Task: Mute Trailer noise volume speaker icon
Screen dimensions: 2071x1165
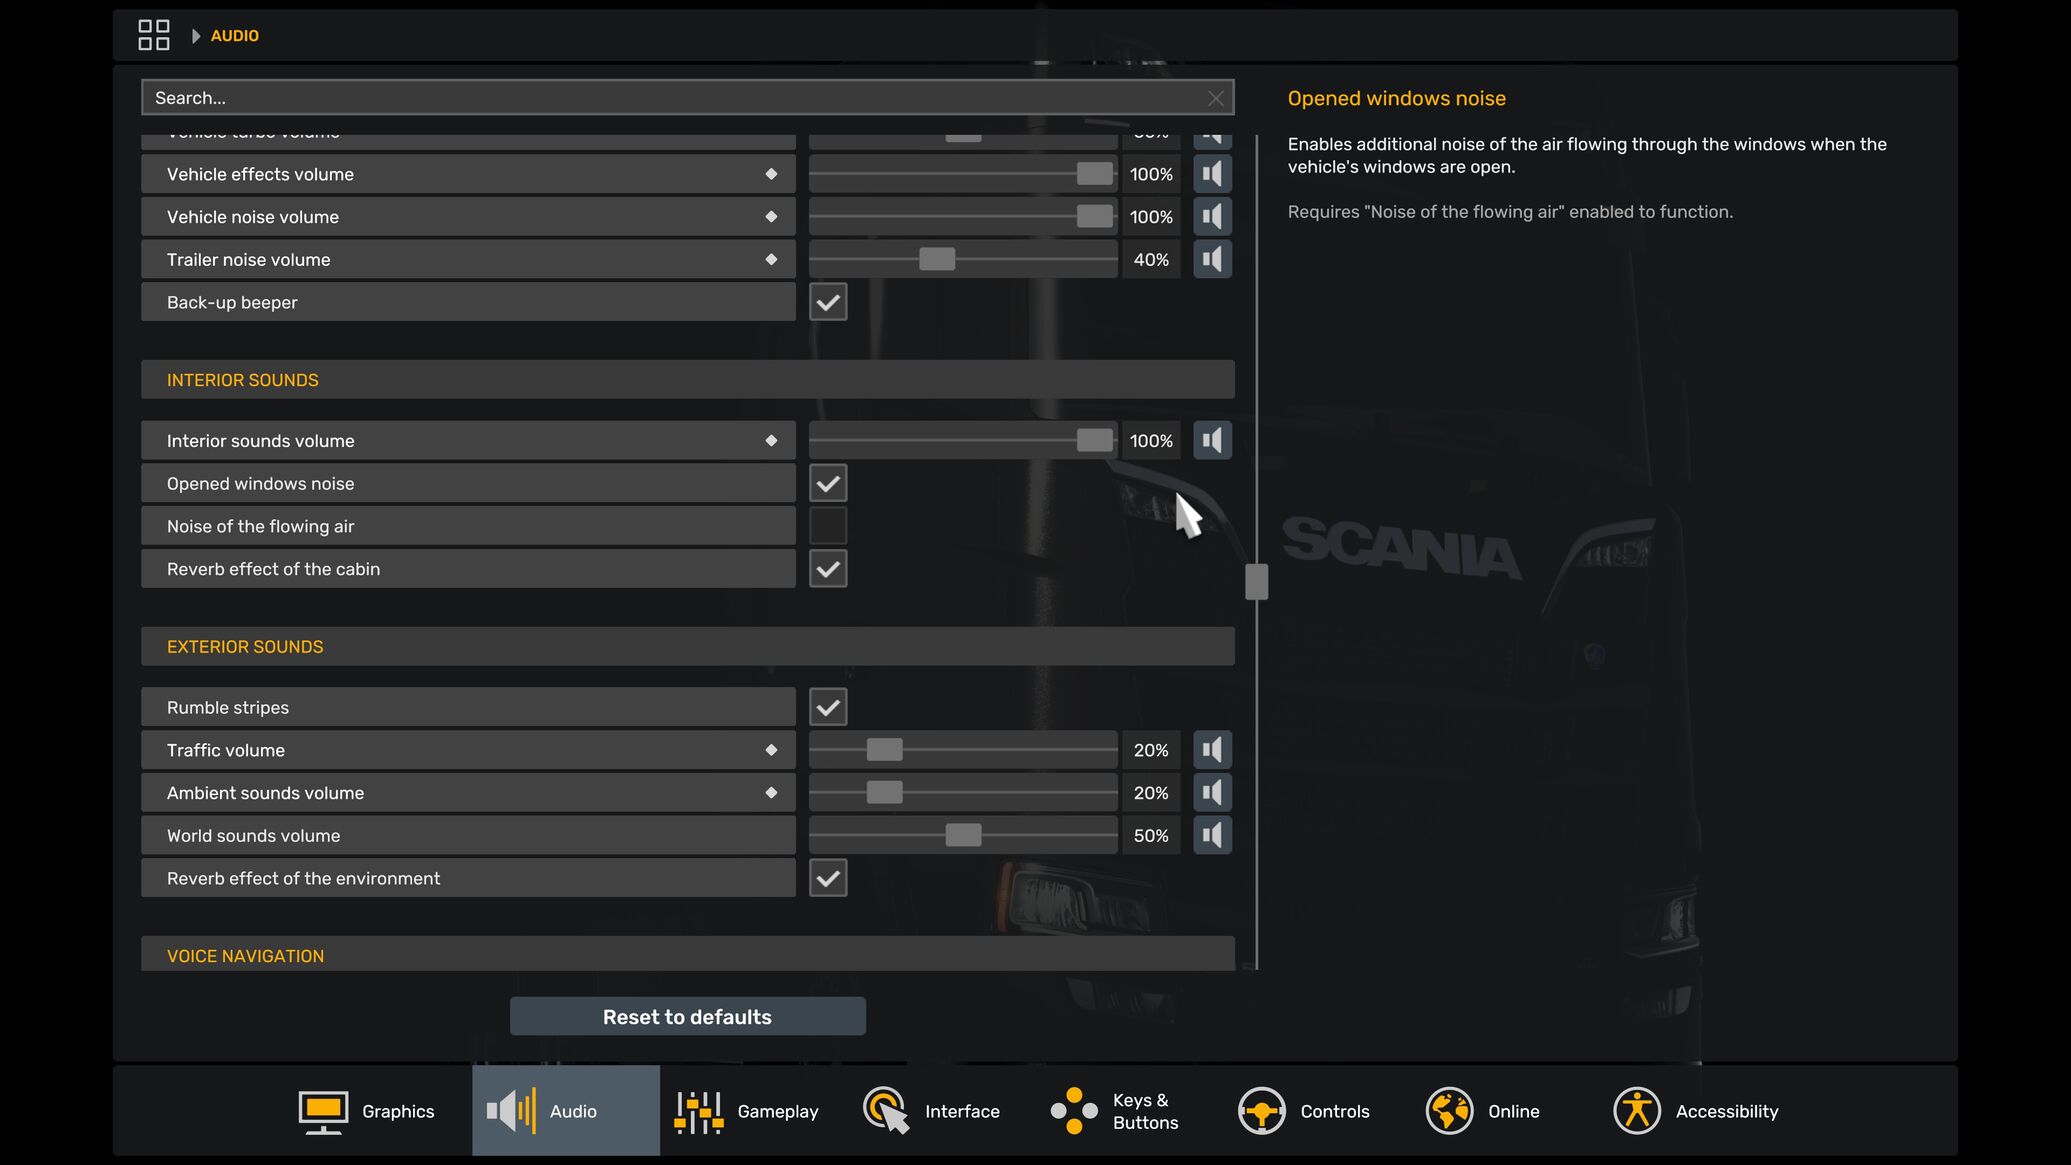Action: coord(1212,260)
